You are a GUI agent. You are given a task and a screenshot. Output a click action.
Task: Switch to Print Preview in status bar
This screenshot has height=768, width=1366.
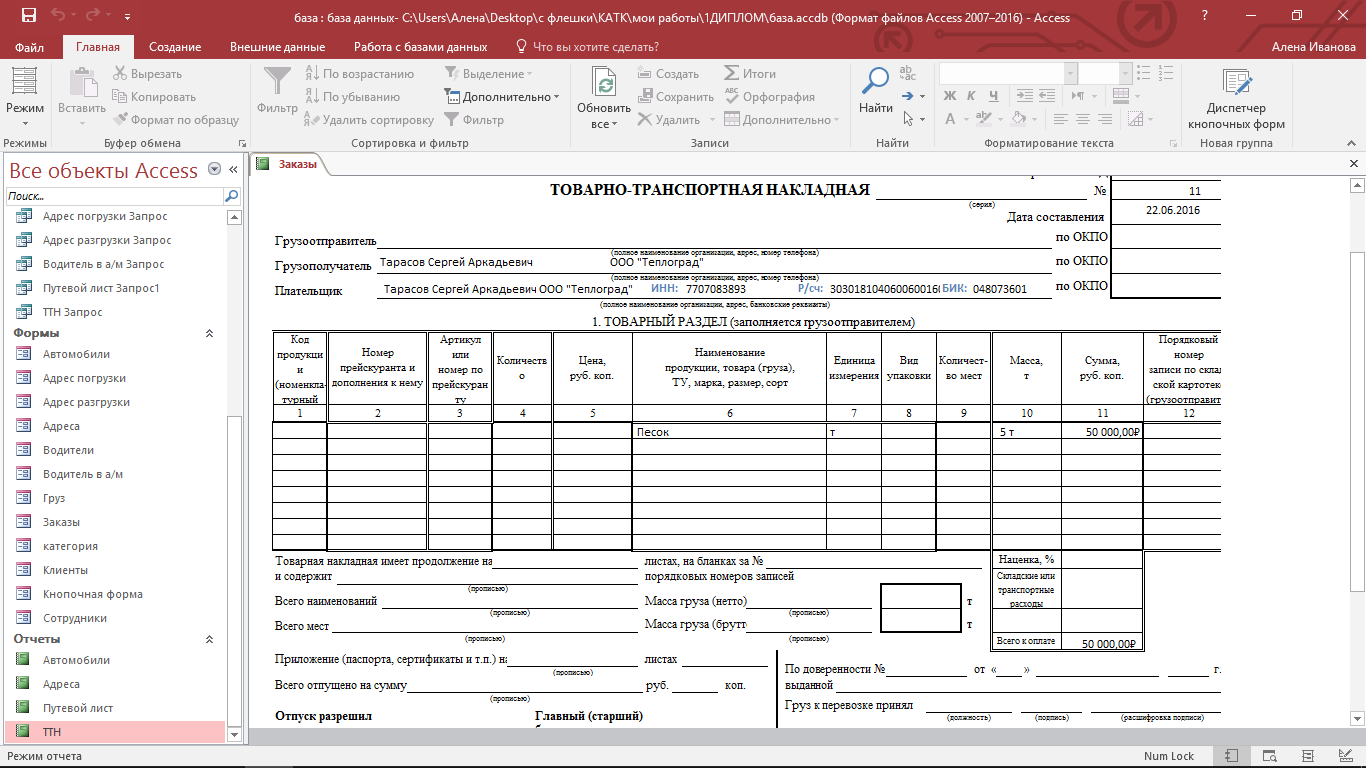[1269, 756]
